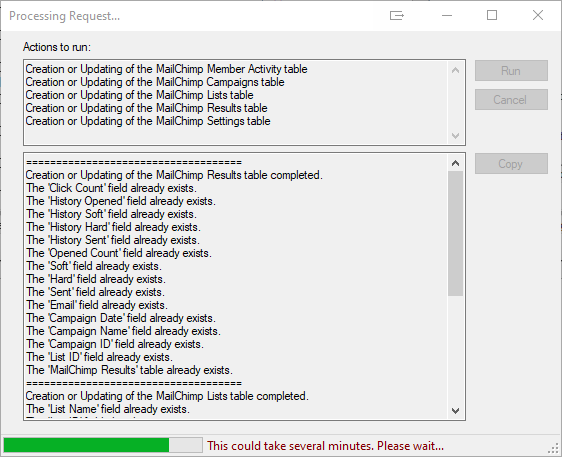Screen dimensions: 562x457
Task: Click the green progress bar
Action: pyautogui.click(x=103, y=445)
